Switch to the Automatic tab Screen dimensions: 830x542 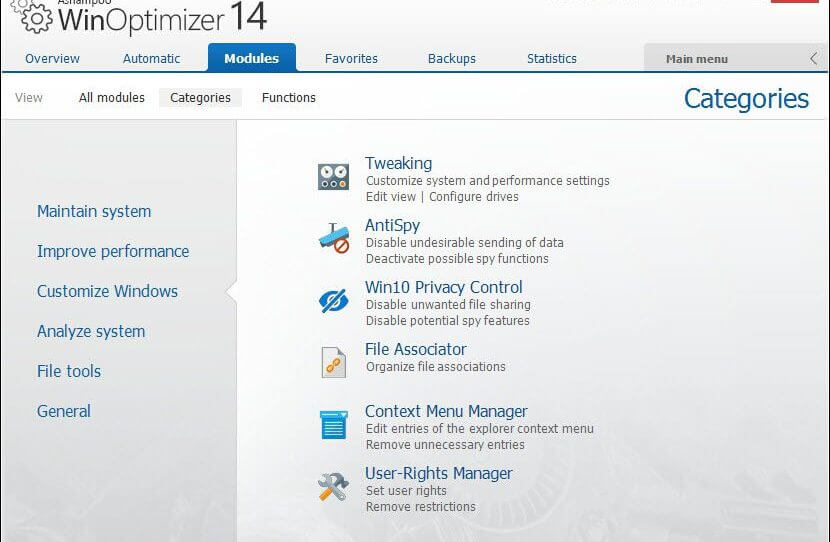(151, 59)
